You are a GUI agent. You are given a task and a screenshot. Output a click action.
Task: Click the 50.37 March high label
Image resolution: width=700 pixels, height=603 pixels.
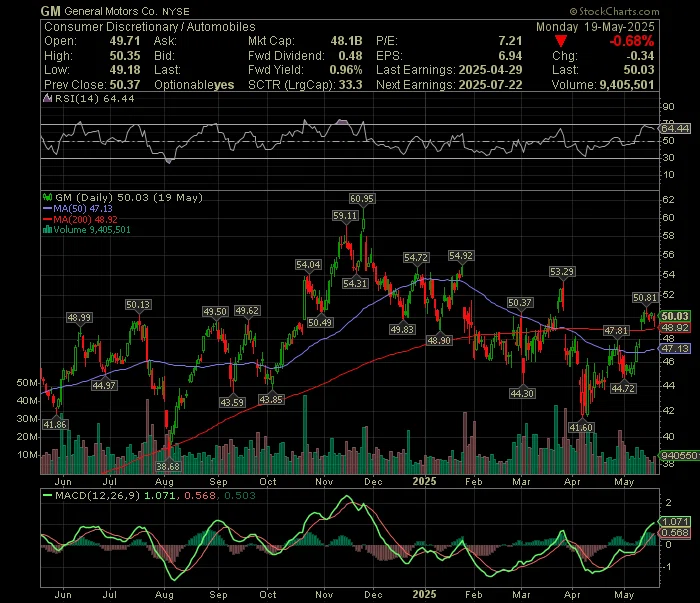(x=520, y=303)
